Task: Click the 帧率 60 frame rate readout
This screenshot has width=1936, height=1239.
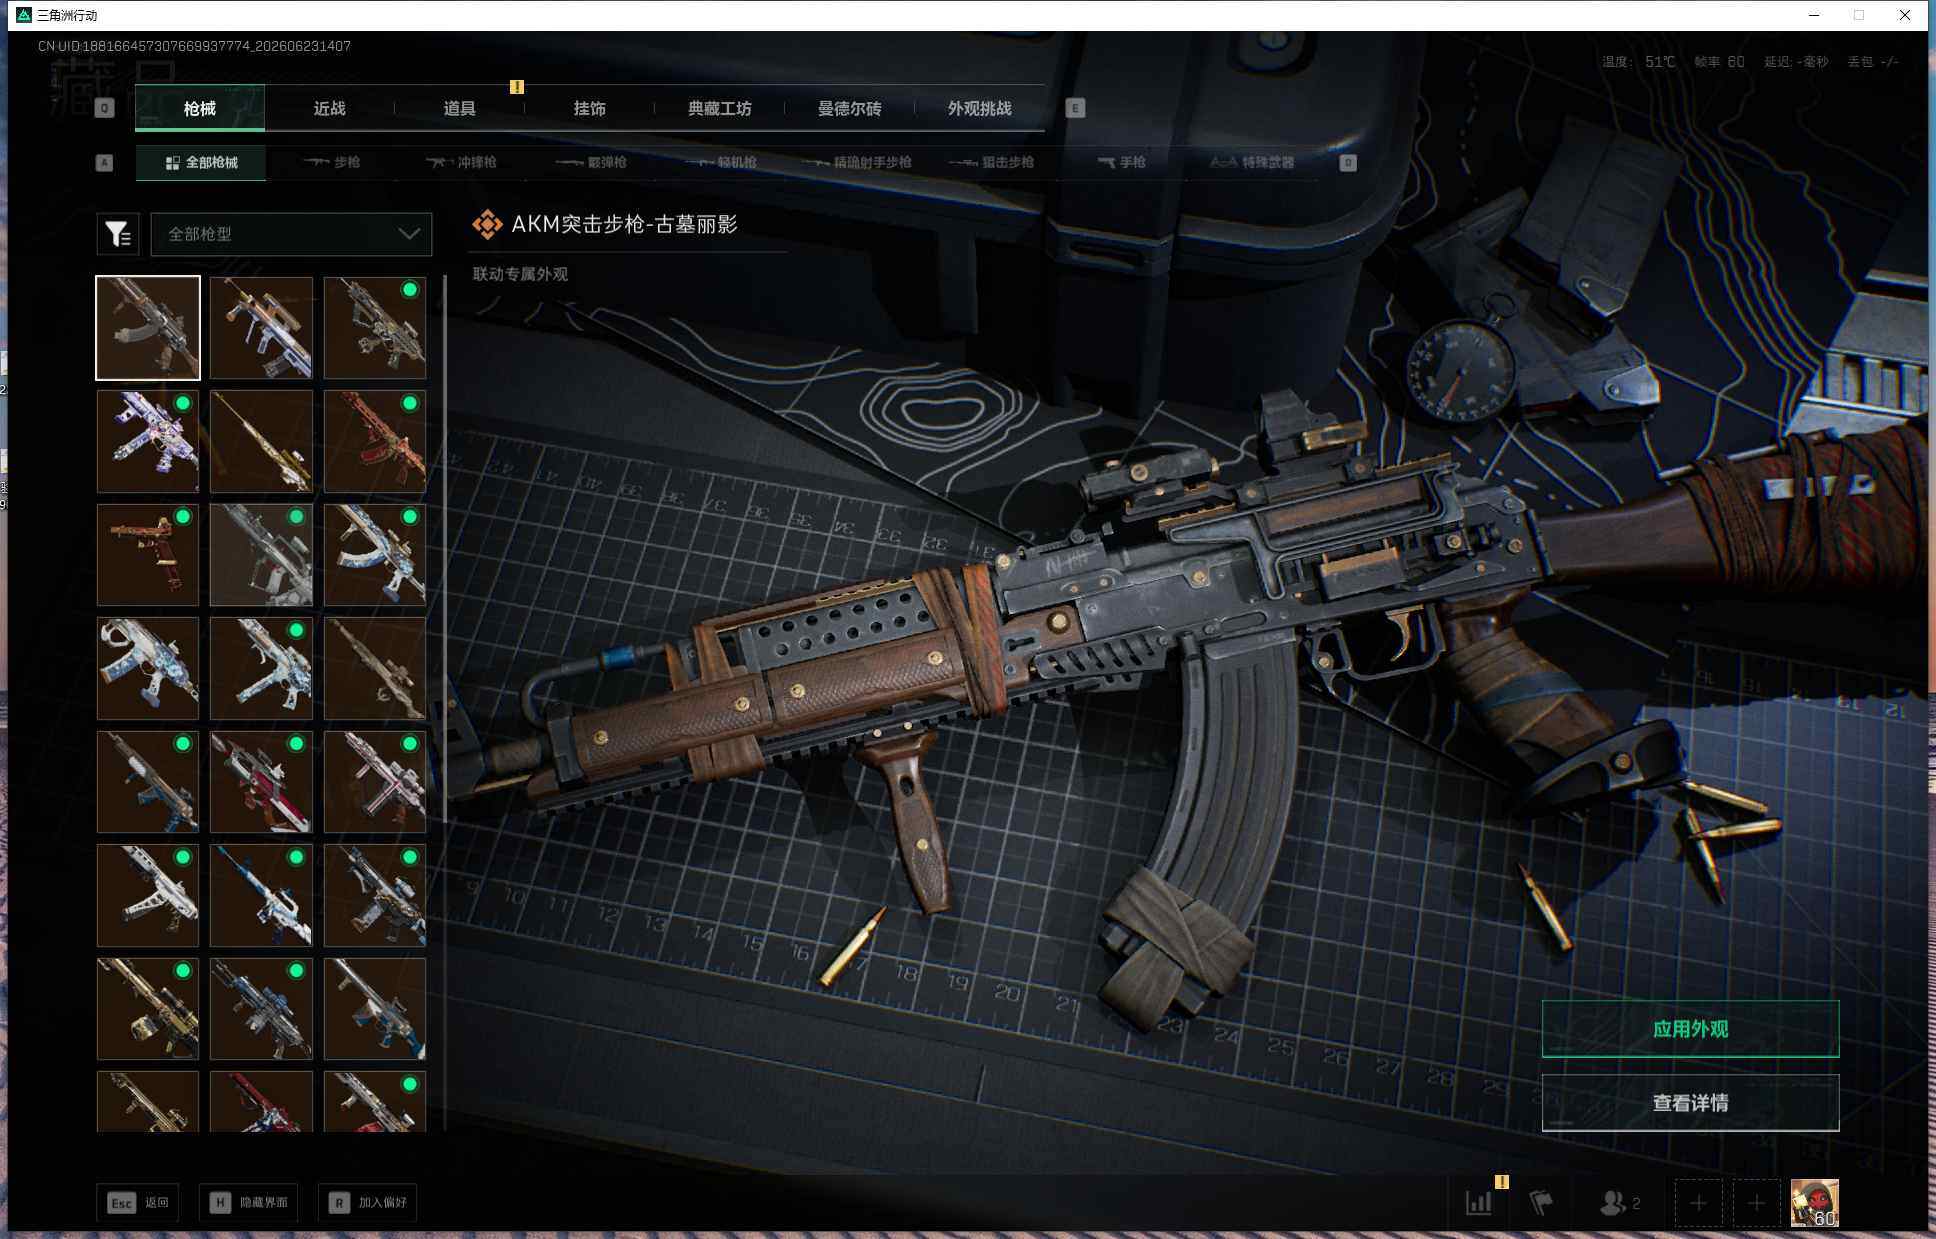Action: point(1719,62)
